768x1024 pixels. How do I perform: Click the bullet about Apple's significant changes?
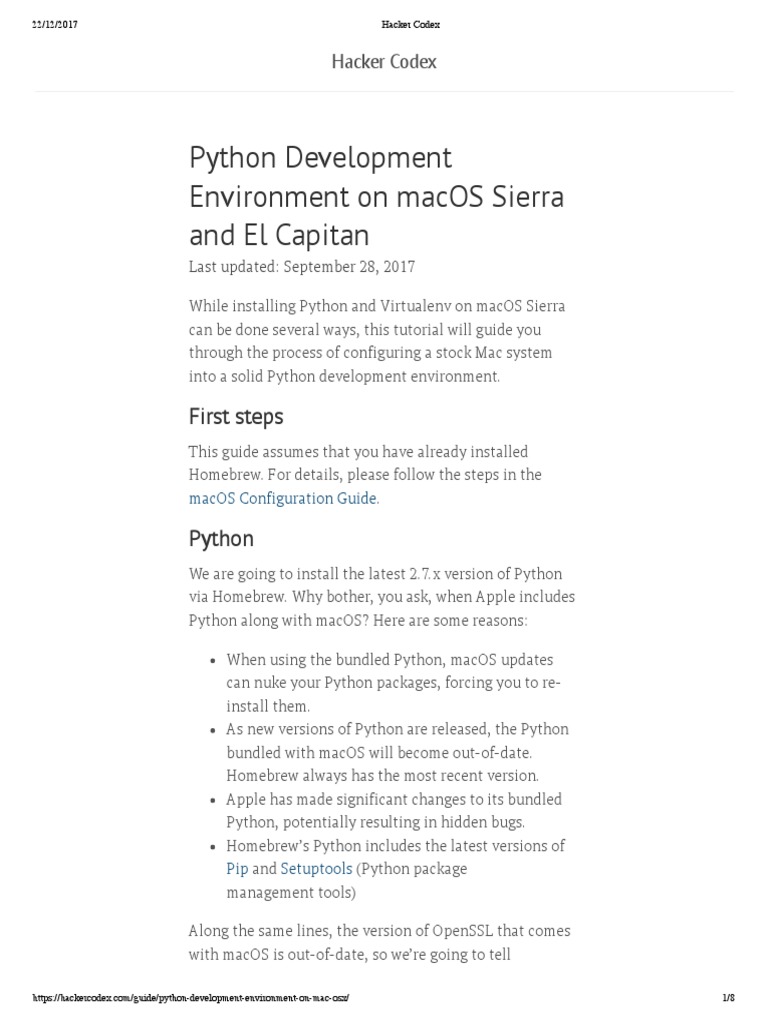click(x=394, y=811)
